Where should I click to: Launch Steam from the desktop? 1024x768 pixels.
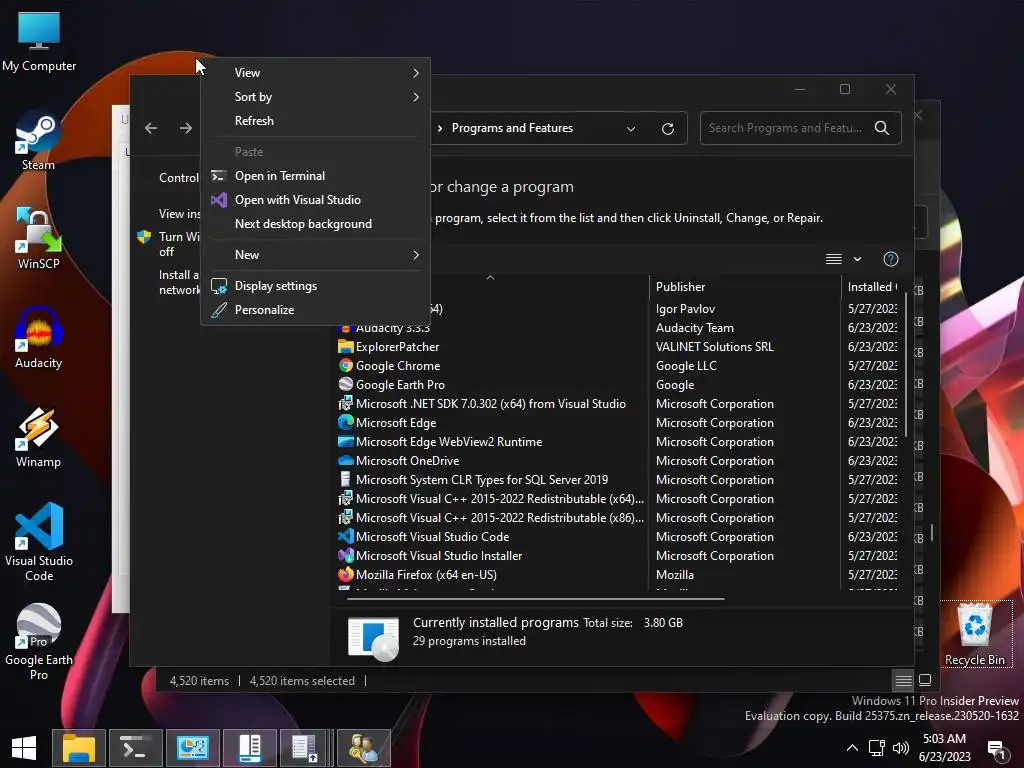(x=39, y=141)
